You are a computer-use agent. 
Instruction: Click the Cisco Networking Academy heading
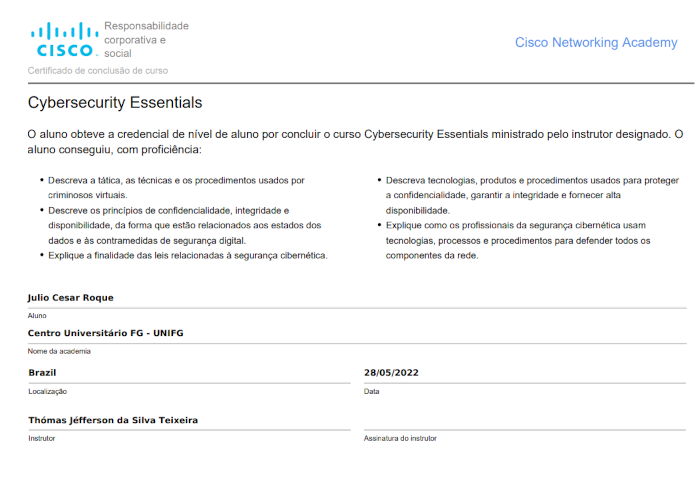click(x=595, y=42)
